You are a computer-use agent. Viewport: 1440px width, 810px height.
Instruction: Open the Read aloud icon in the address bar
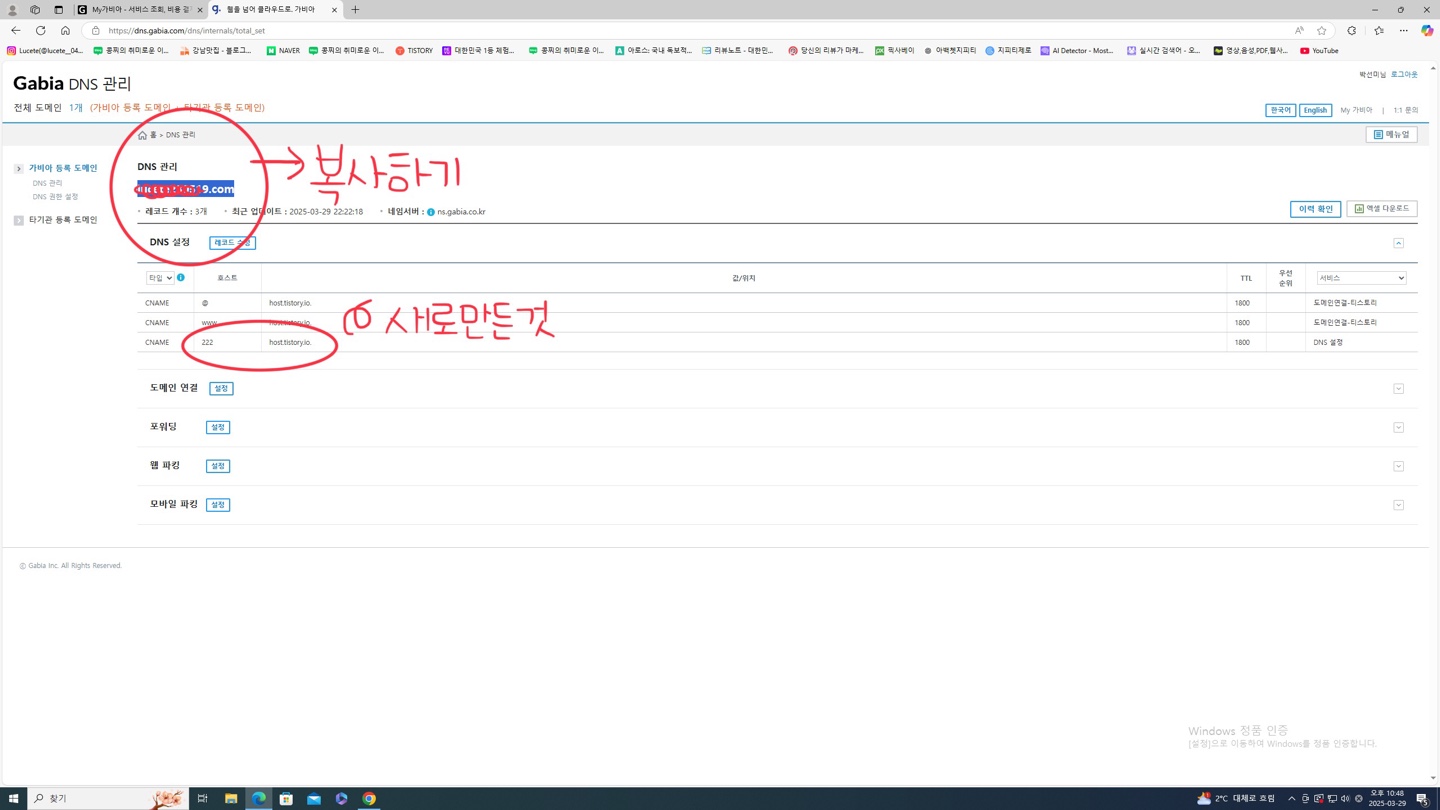(1299, 31)
